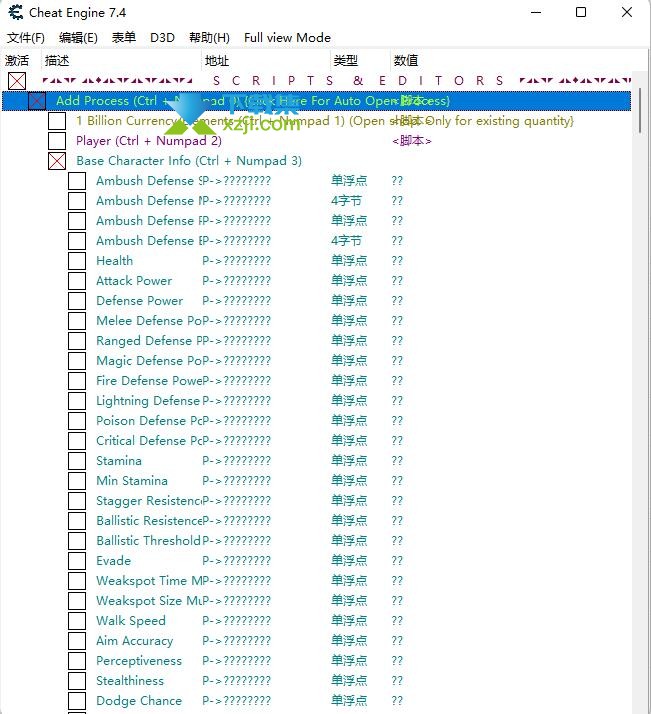651x714 pixels.
Task: Select the Weakspot Size row description
Action: point(149,601)
